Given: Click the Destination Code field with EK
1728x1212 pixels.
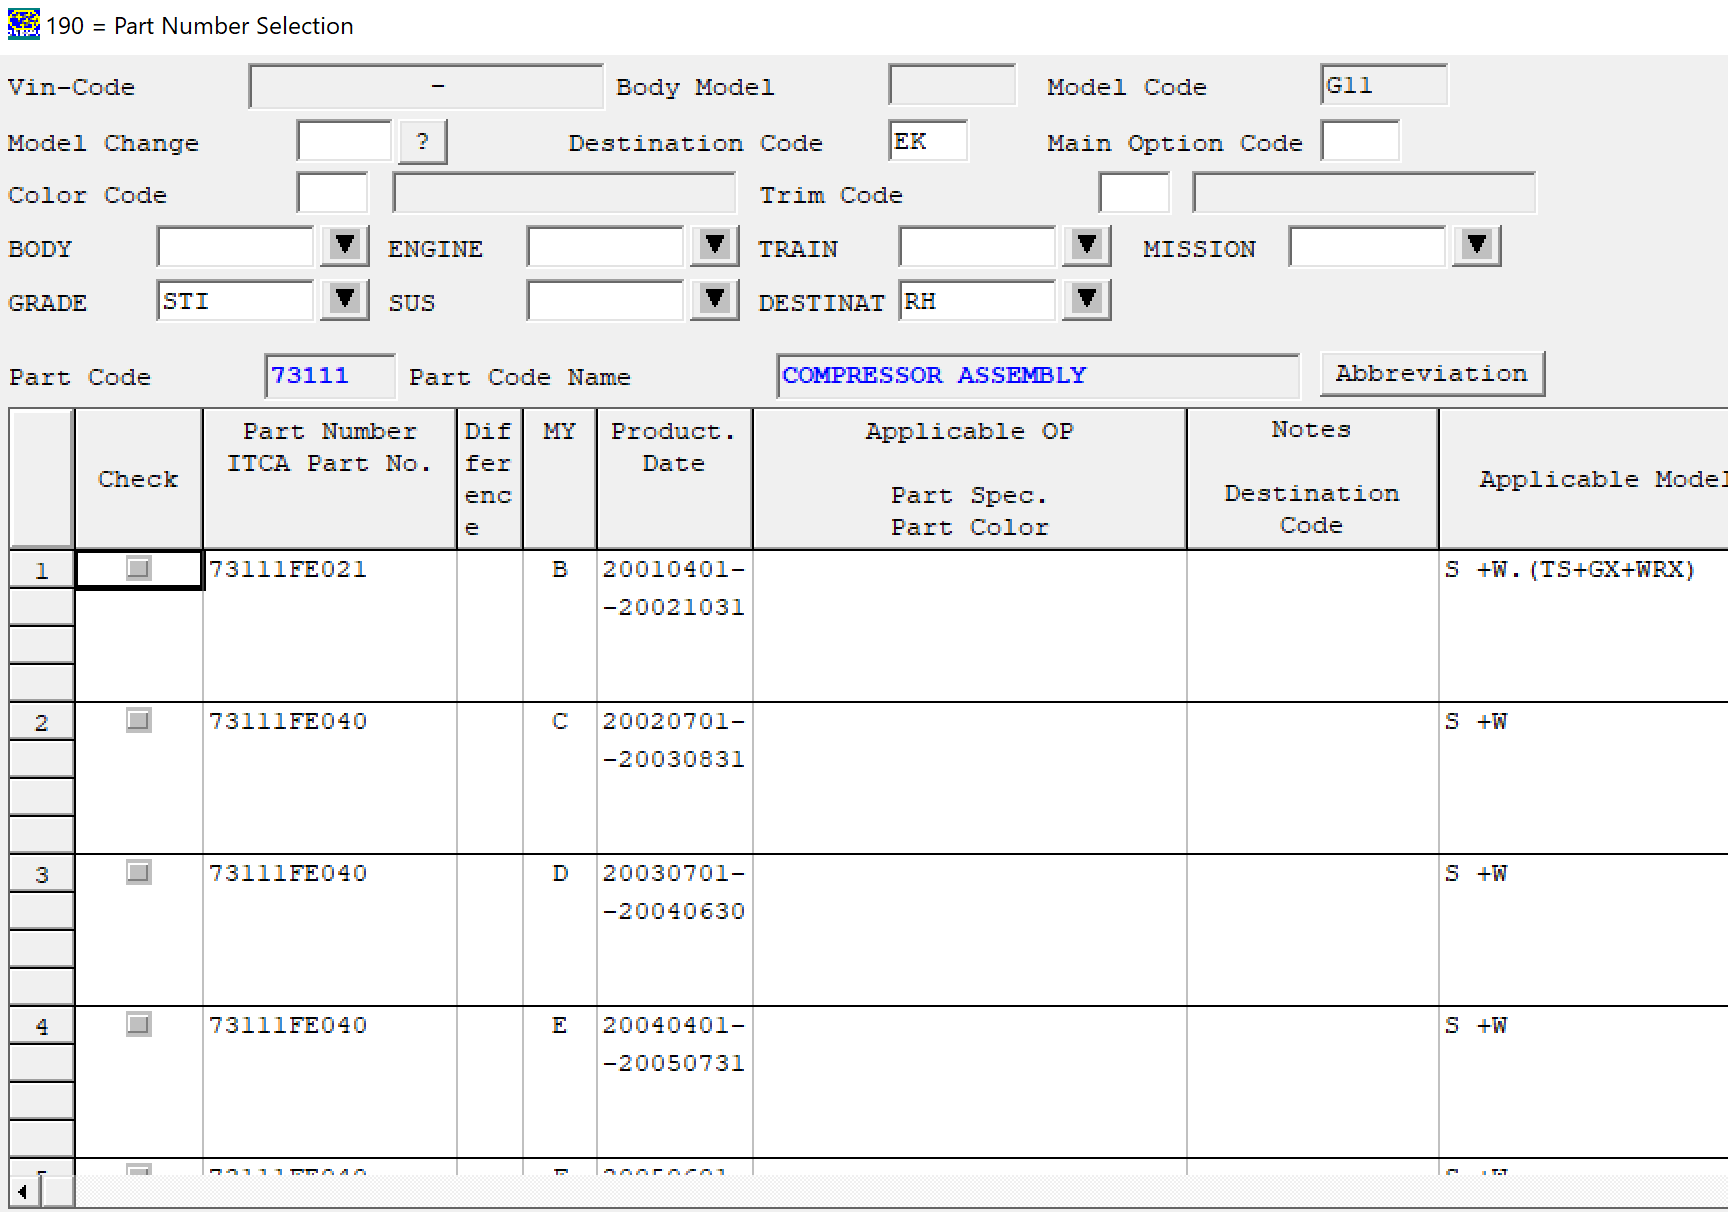Looking at the screenshot, I should (927, 142).
